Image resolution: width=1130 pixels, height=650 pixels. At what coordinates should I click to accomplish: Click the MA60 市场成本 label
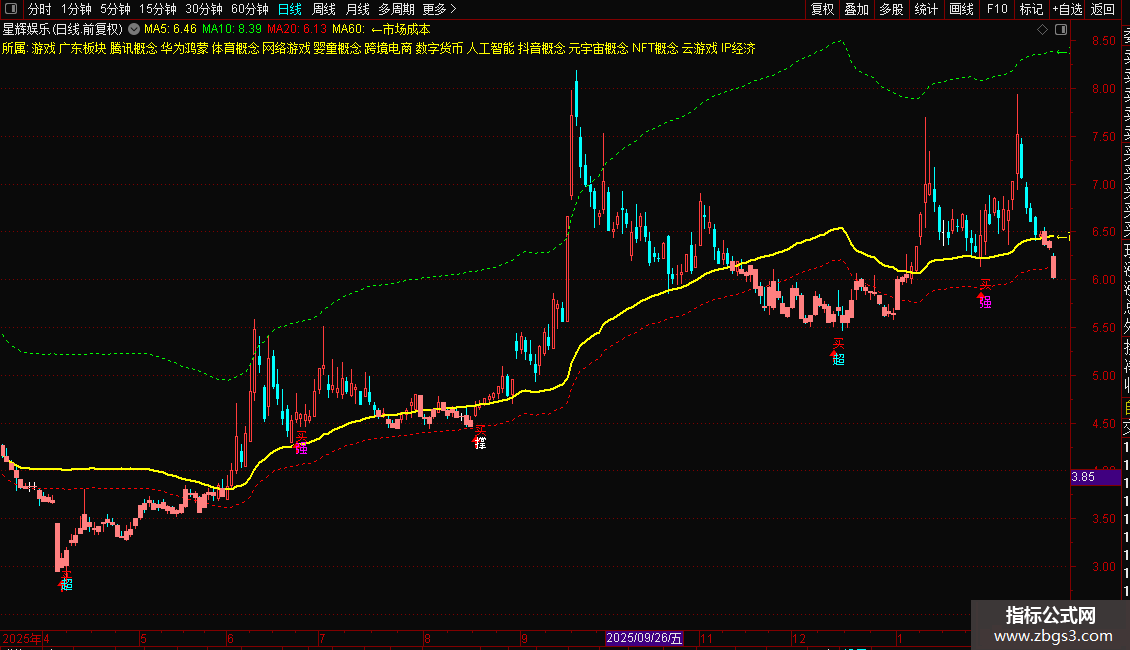click(381, 29)
